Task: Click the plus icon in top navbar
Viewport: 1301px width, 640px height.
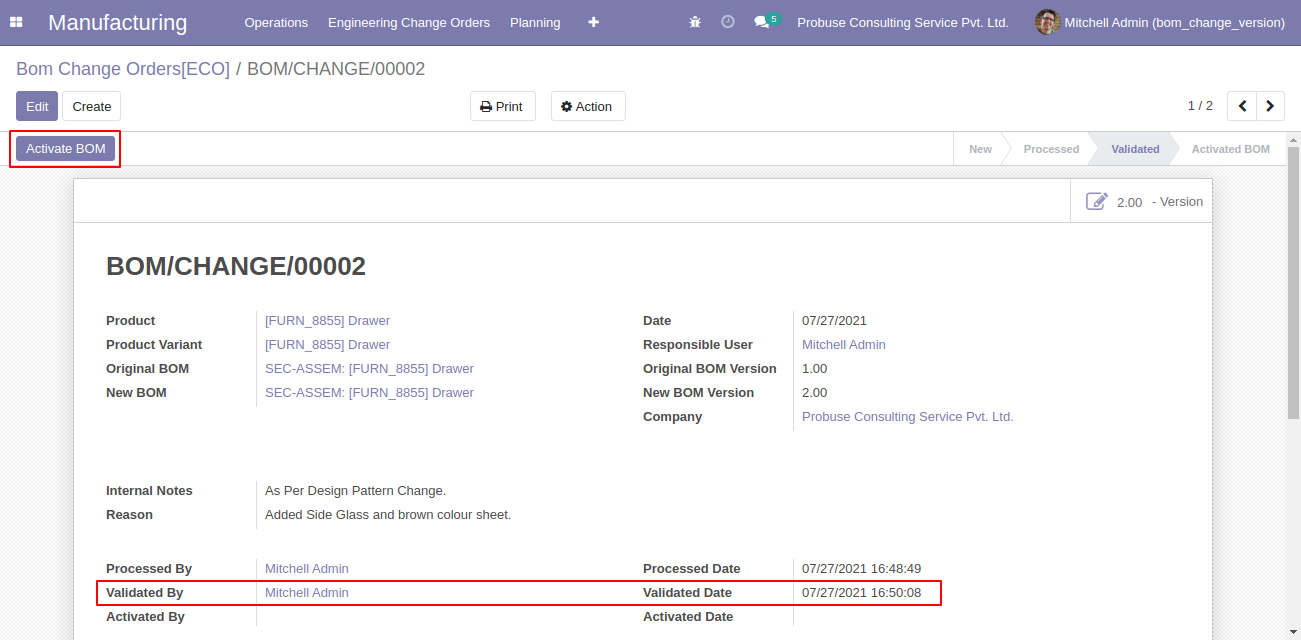Action: pyautogui.click(x=594, y=22)
